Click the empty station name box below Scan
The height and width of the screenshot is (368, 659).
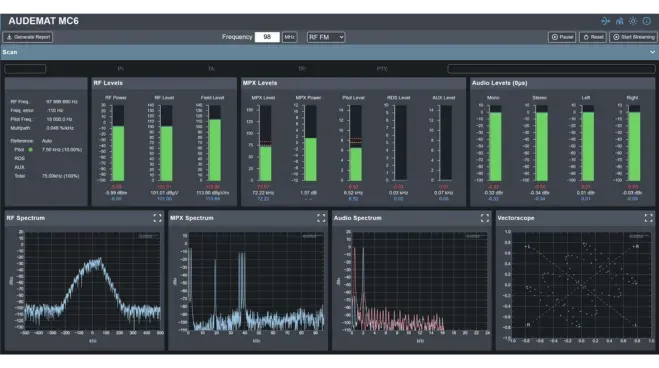[x=25, y=69]
